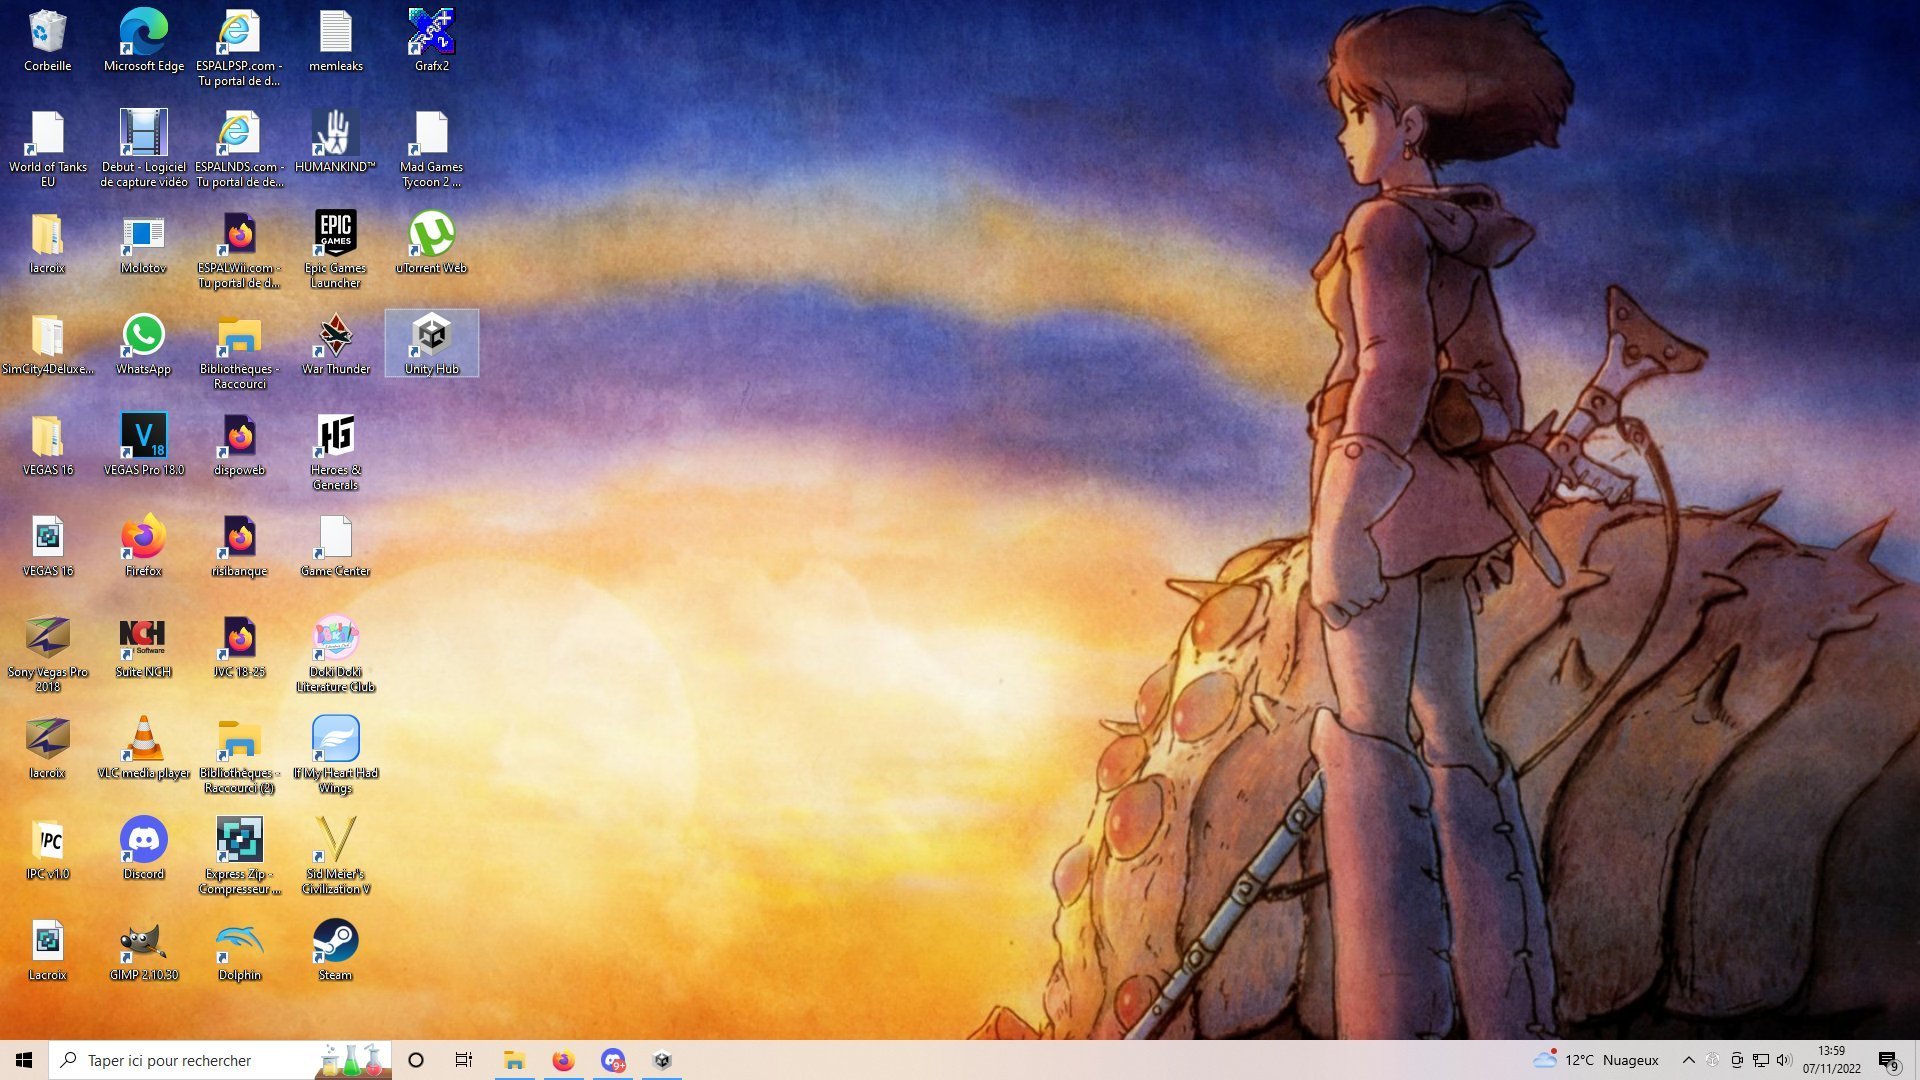
Task: Click the Steam desktop shortcut
Action: [x=335, y=942]
